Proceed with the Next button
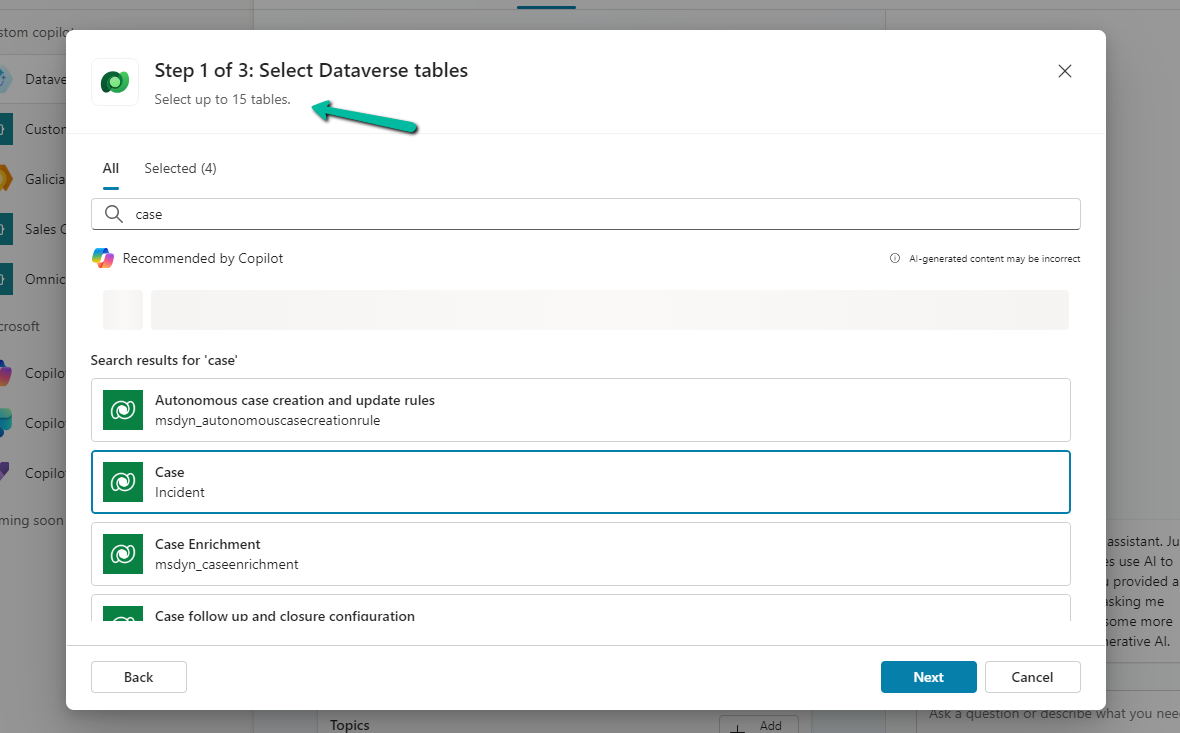Viewport: 1180px width, 733px height. point(928,677)
